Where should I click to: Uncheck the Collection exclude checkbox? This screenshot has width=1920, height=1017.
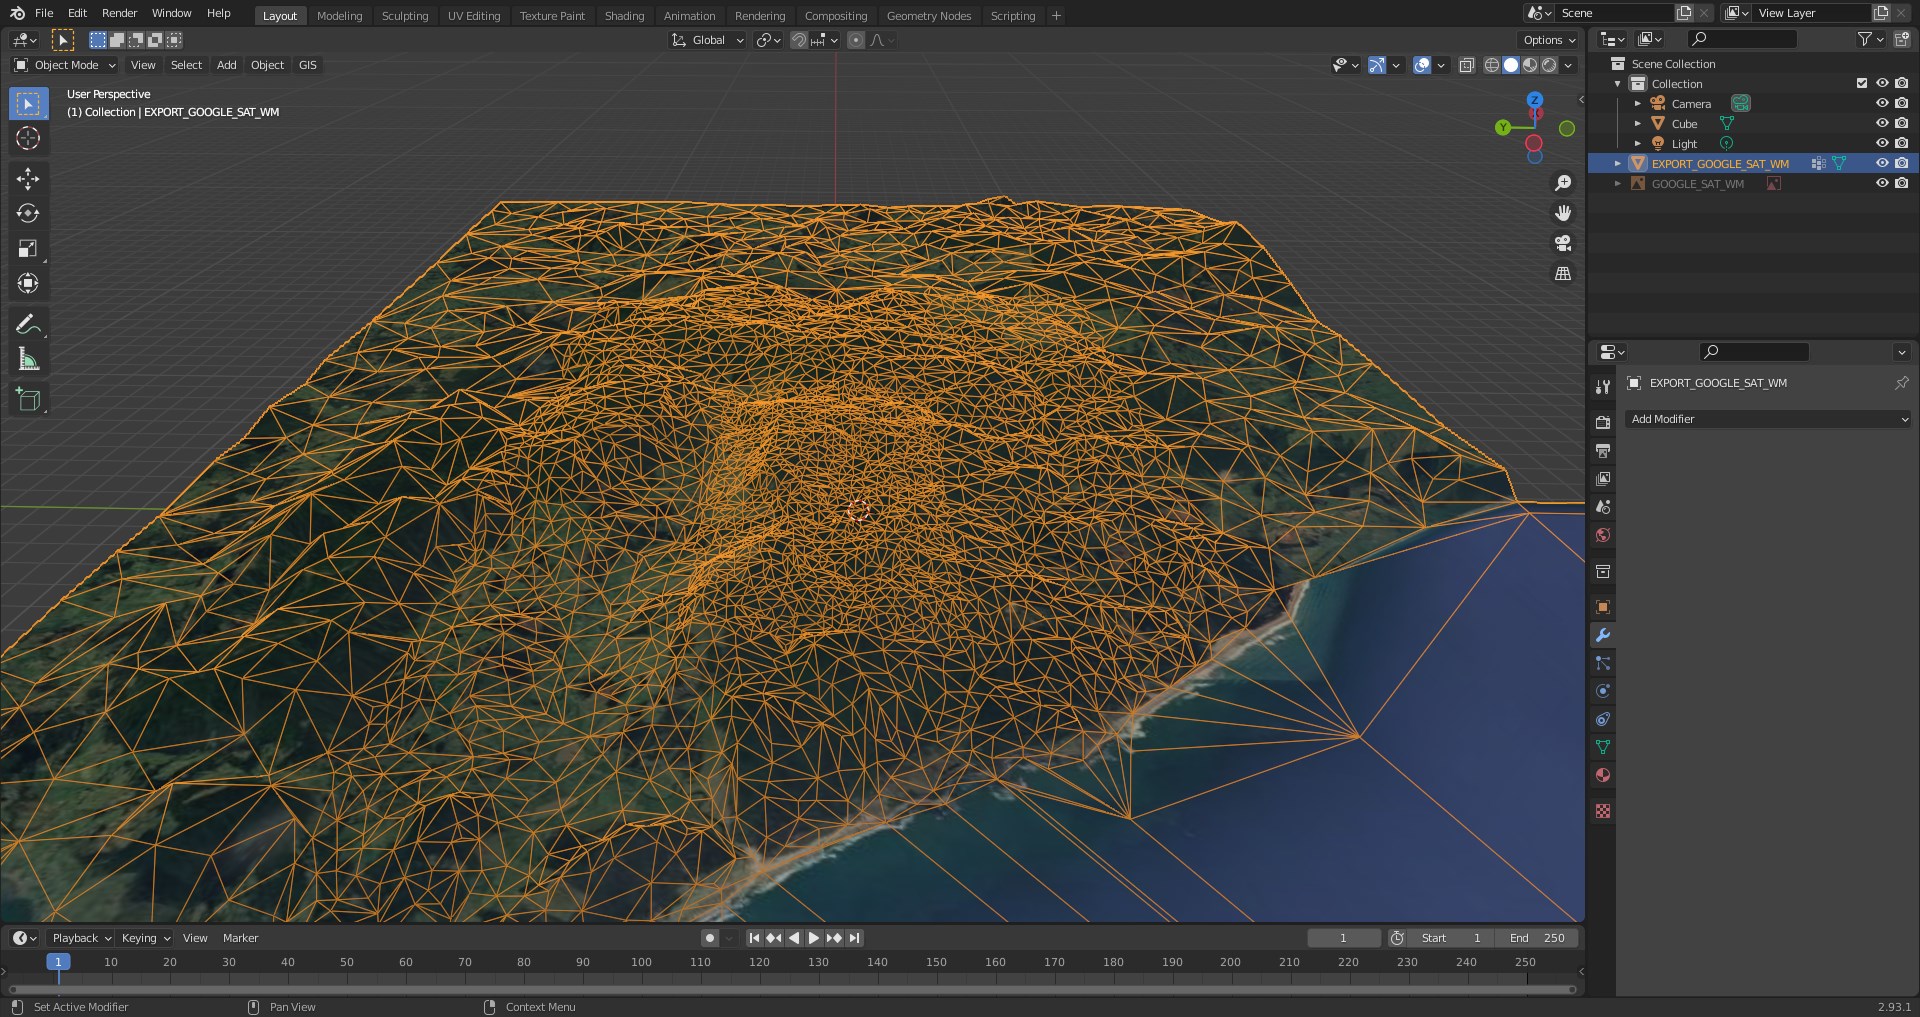tap(1861, 84)
